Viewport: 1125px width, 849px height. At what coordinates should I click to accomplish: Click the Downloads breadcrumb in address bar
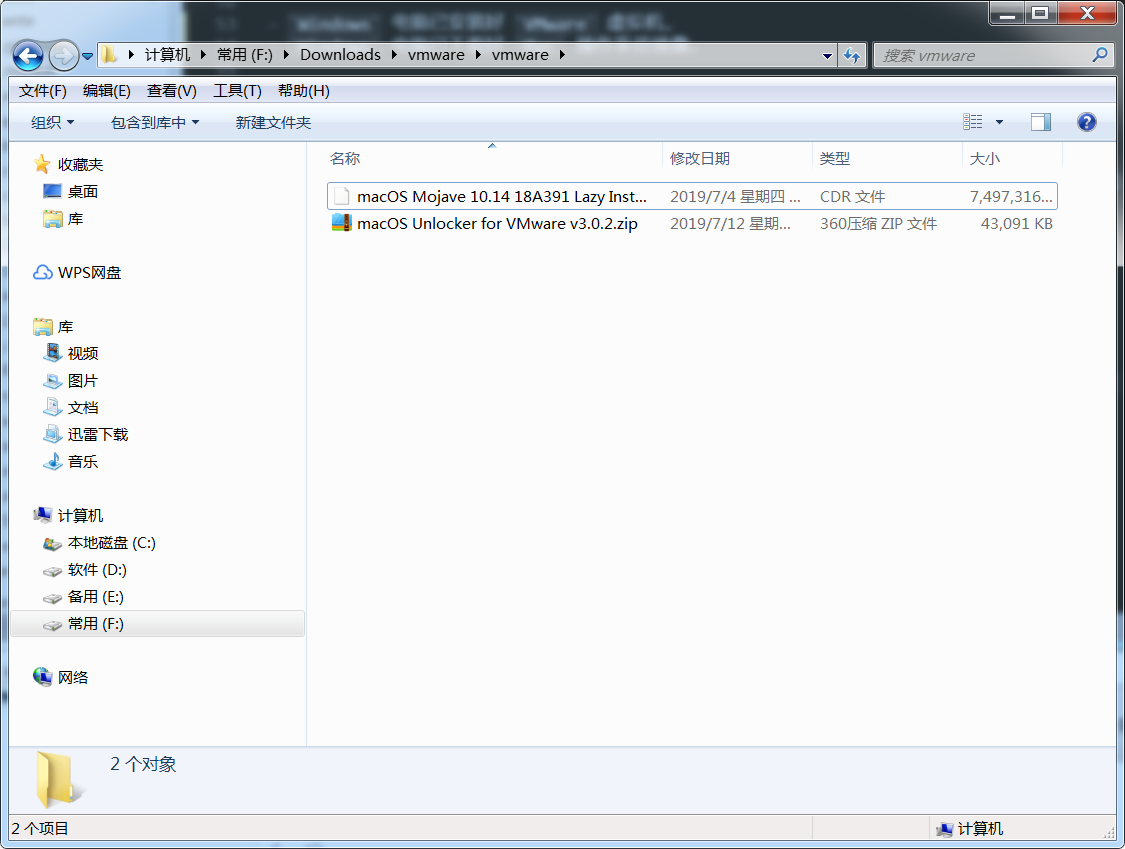[340, 55]
